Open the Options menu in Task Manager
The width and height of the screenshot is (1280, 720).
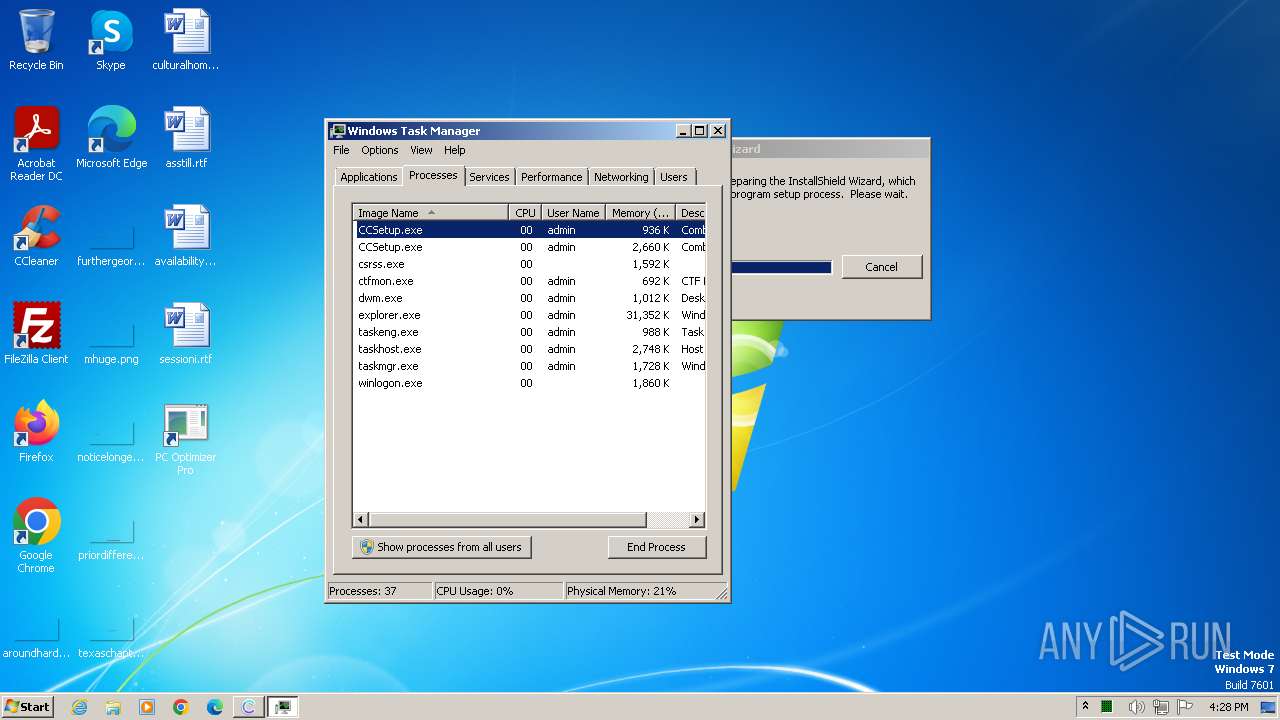[379, 150]
